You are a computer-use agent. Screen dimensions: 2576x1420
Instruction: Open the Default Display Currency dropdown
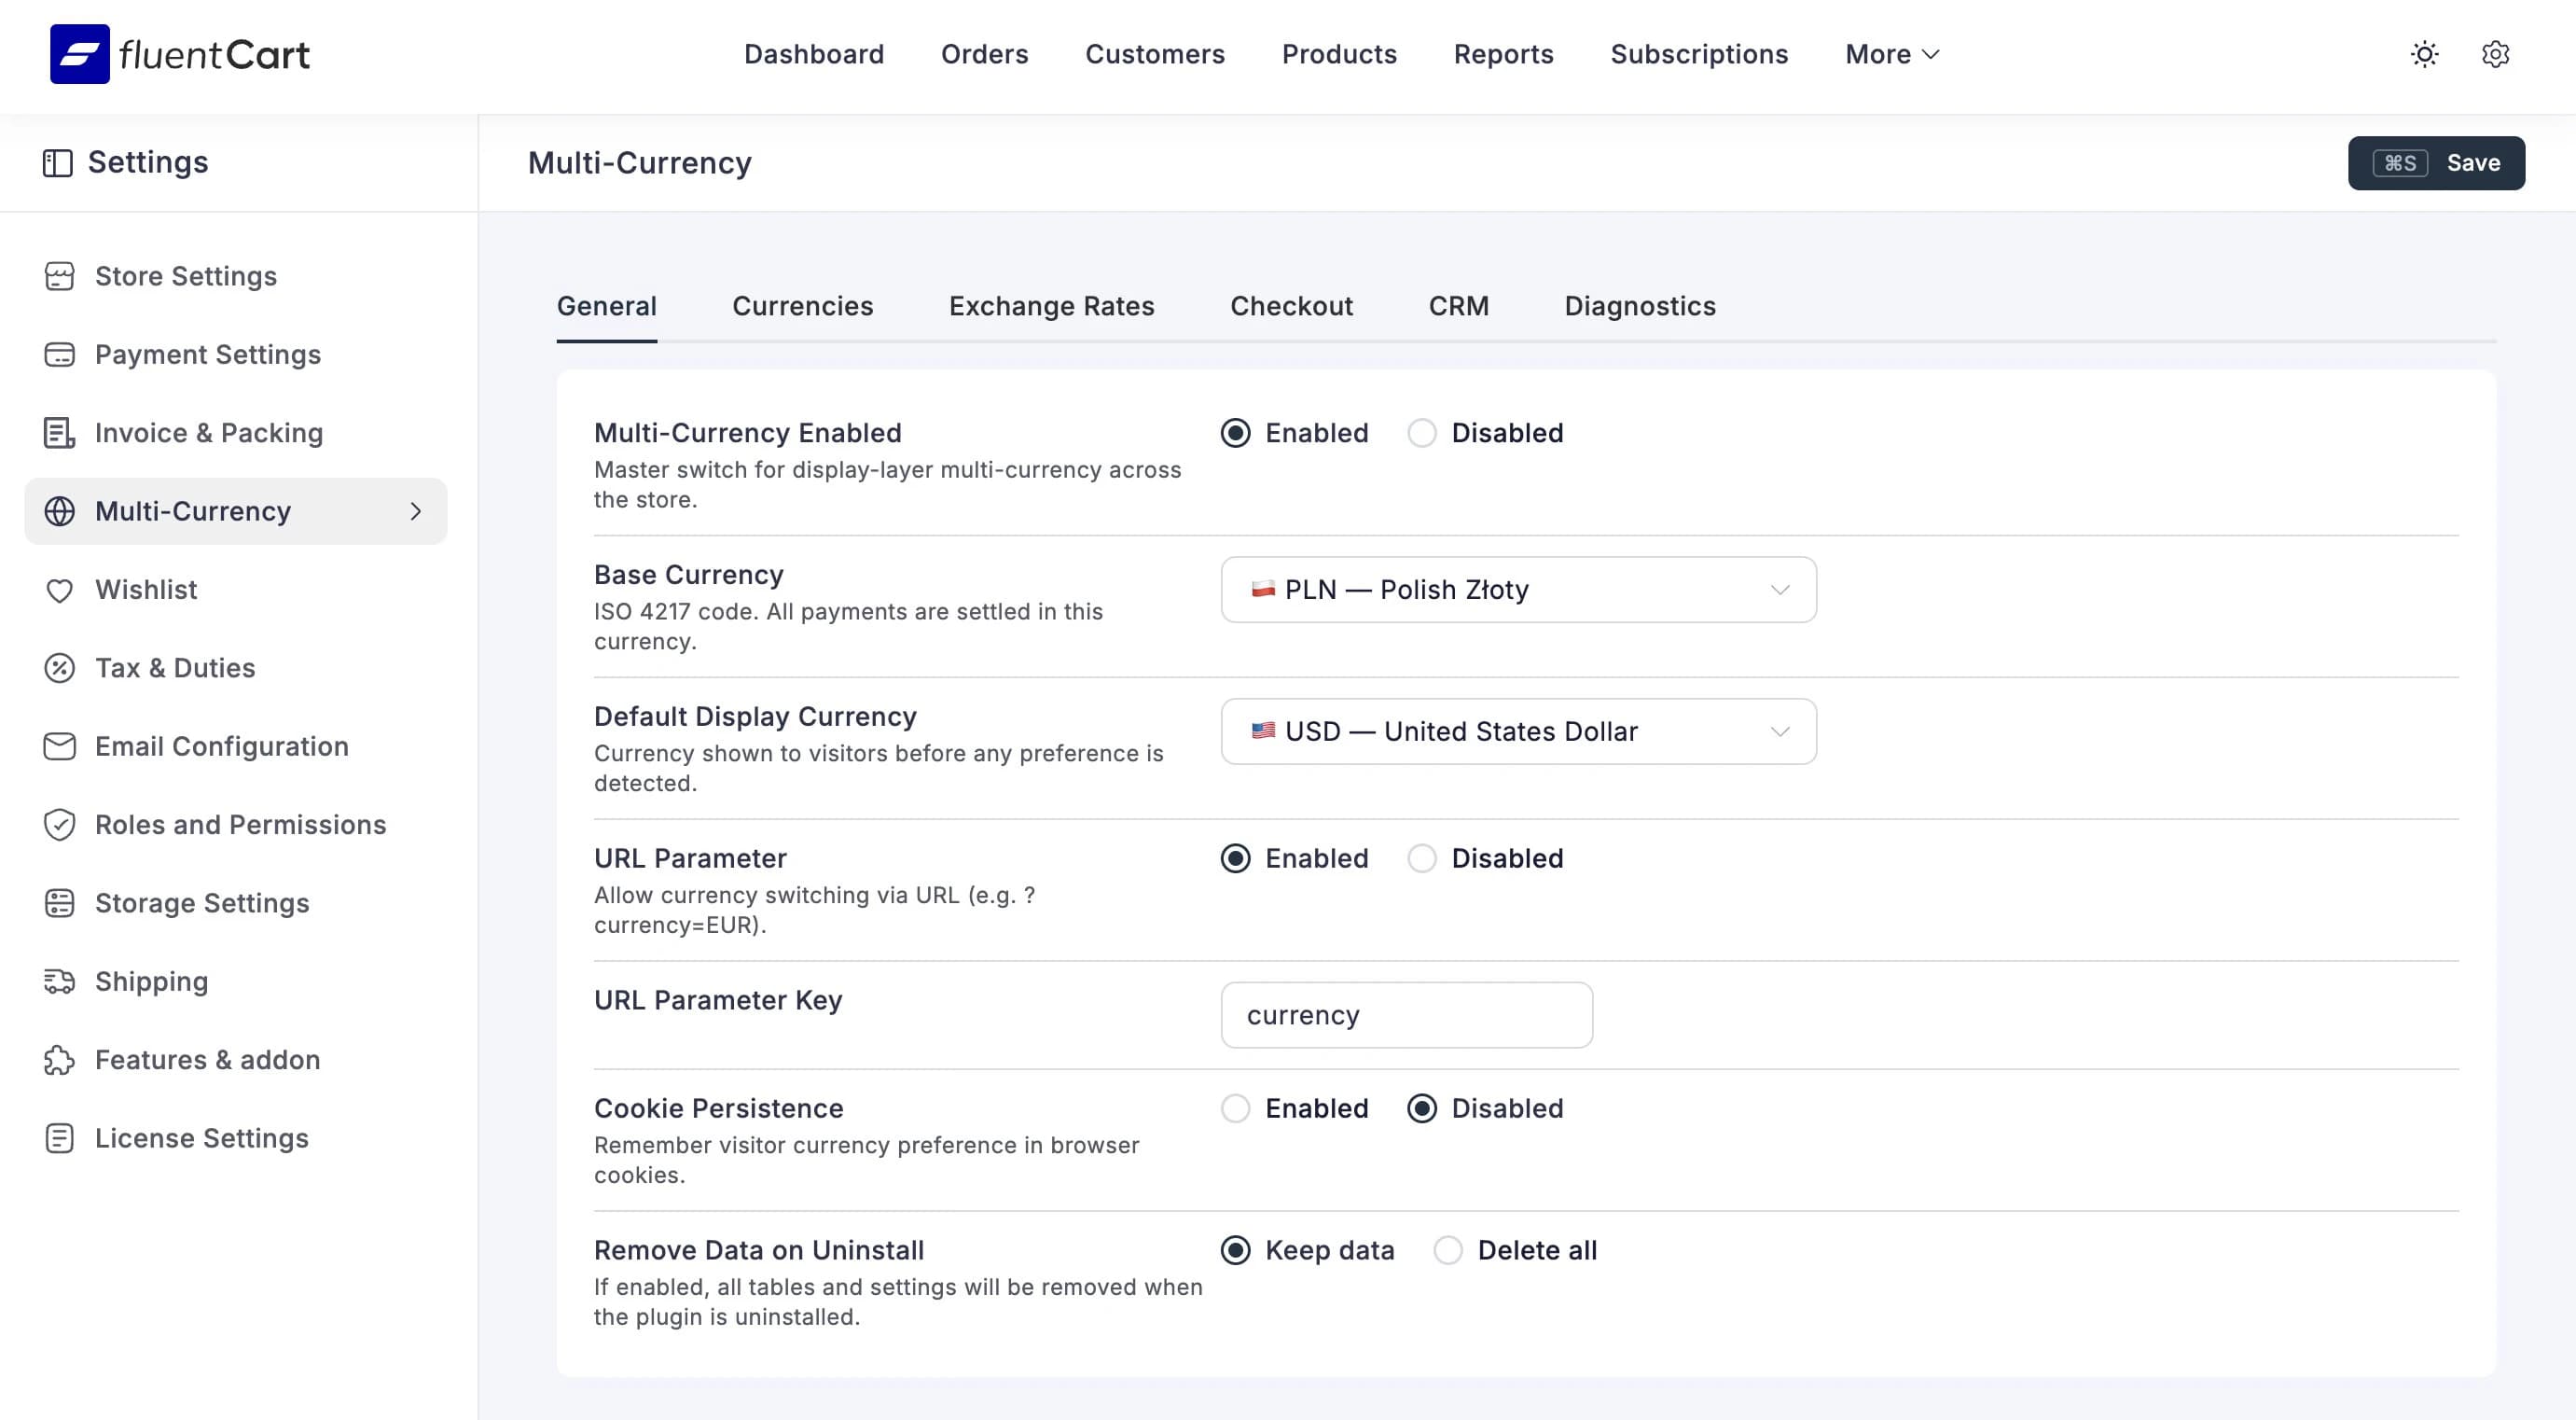pos(1518,731)
